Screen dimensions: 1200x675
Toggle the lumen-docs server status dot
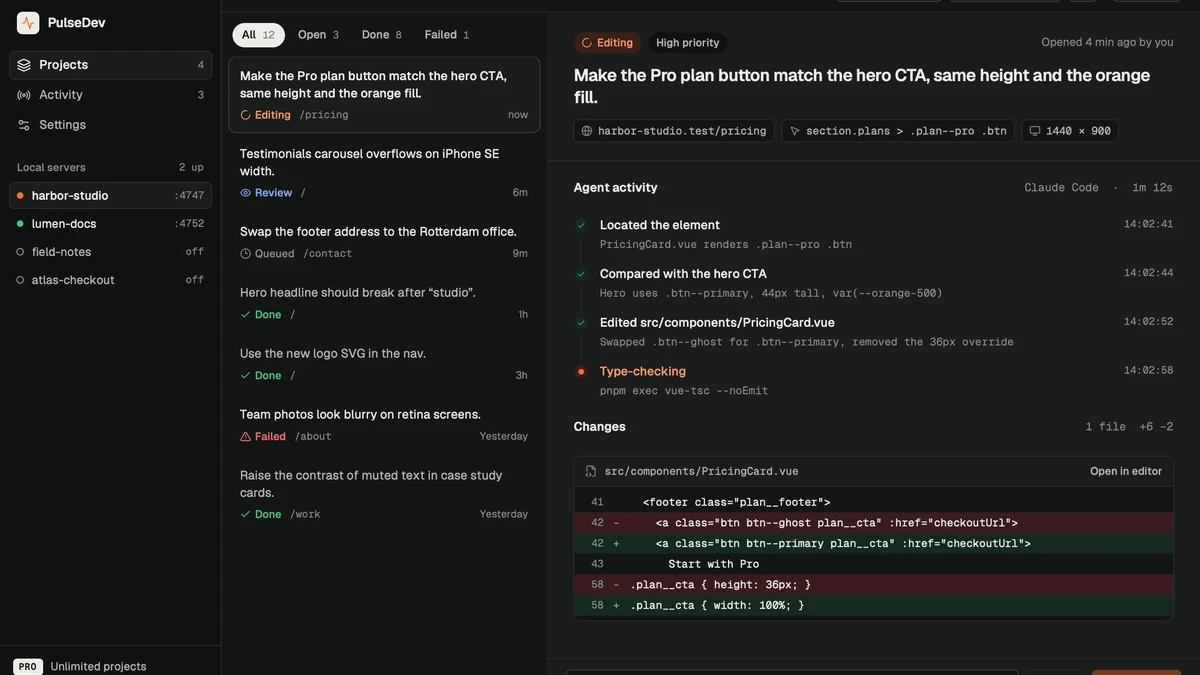point(20,224)
